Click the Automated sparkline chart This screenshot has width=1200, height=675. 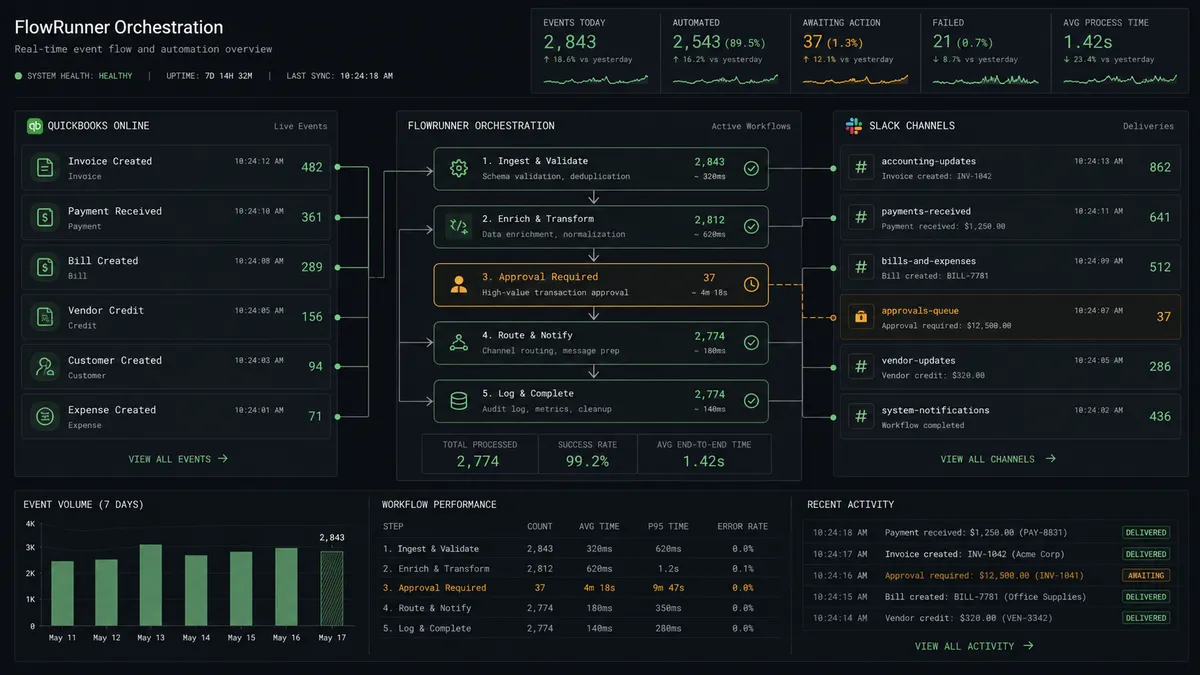click(x=725, y=79)
